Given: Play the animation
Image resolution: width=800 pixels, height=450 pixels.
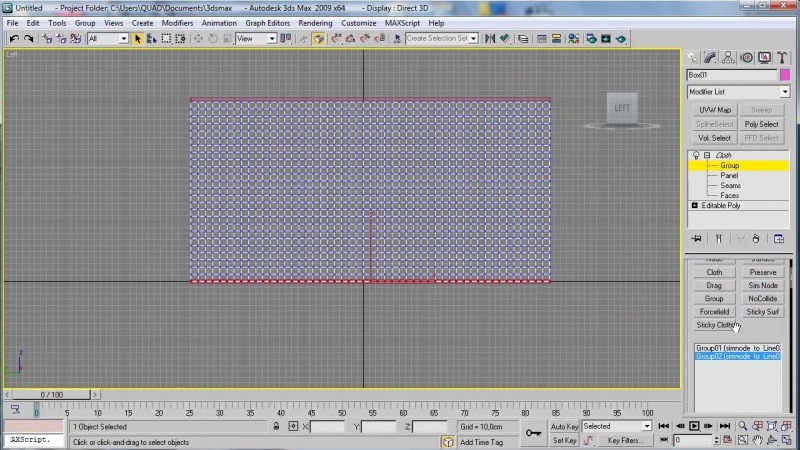Looking at the screenshot, I should [x=694, y=426].
